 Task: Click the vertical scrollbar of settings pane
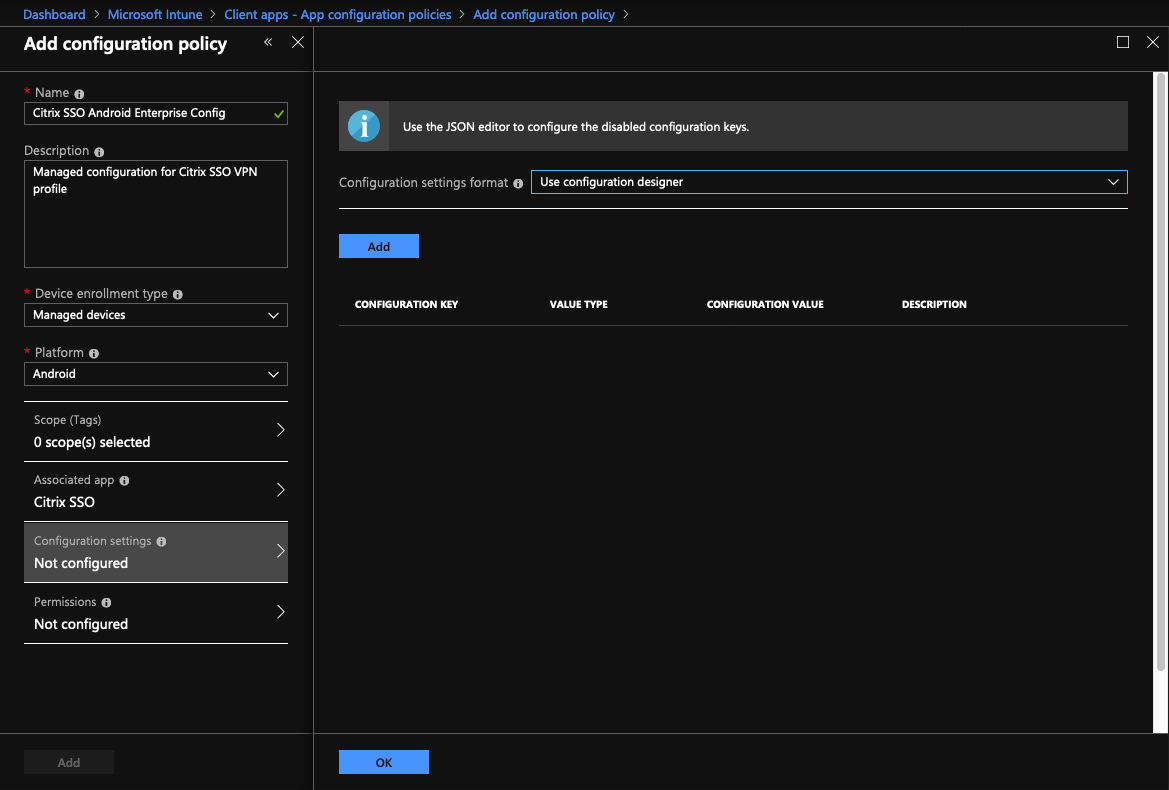(1160, 370)
